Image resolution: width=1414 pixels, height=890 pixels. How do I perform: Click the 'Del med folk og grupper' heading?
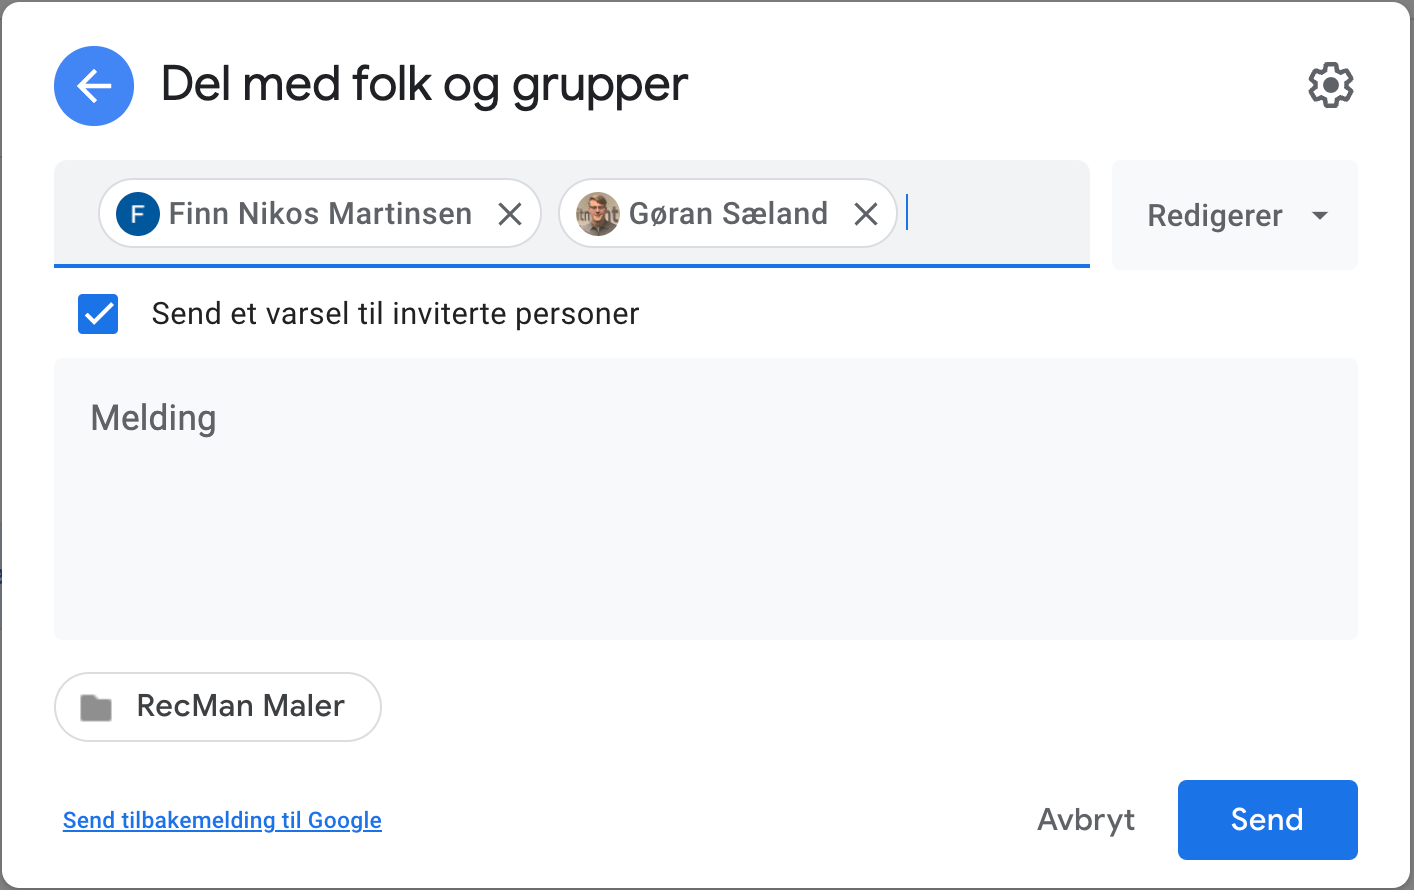(424, 86)
